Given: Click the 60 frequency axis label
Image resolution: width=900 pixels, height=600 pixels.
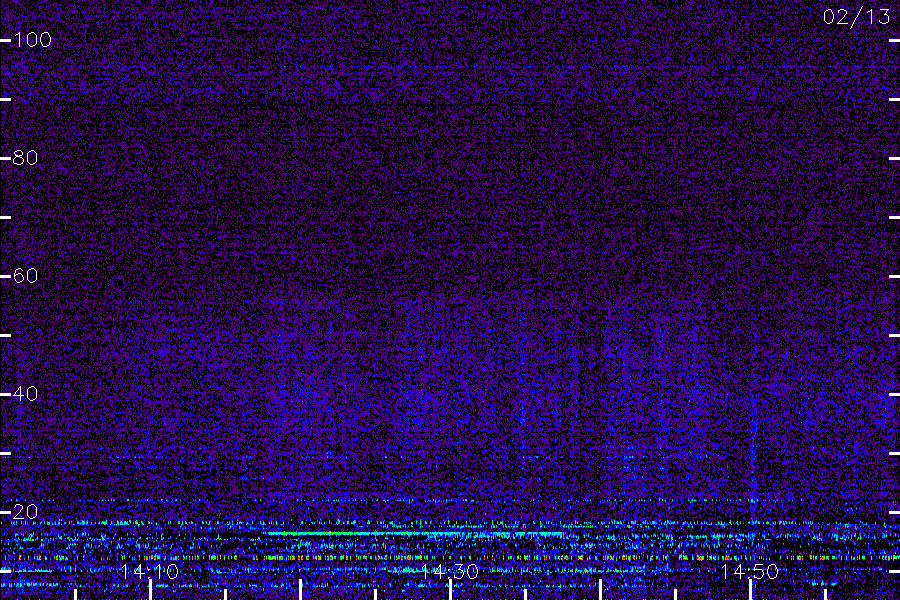Looking at the screenshot, I should point(25,276).
